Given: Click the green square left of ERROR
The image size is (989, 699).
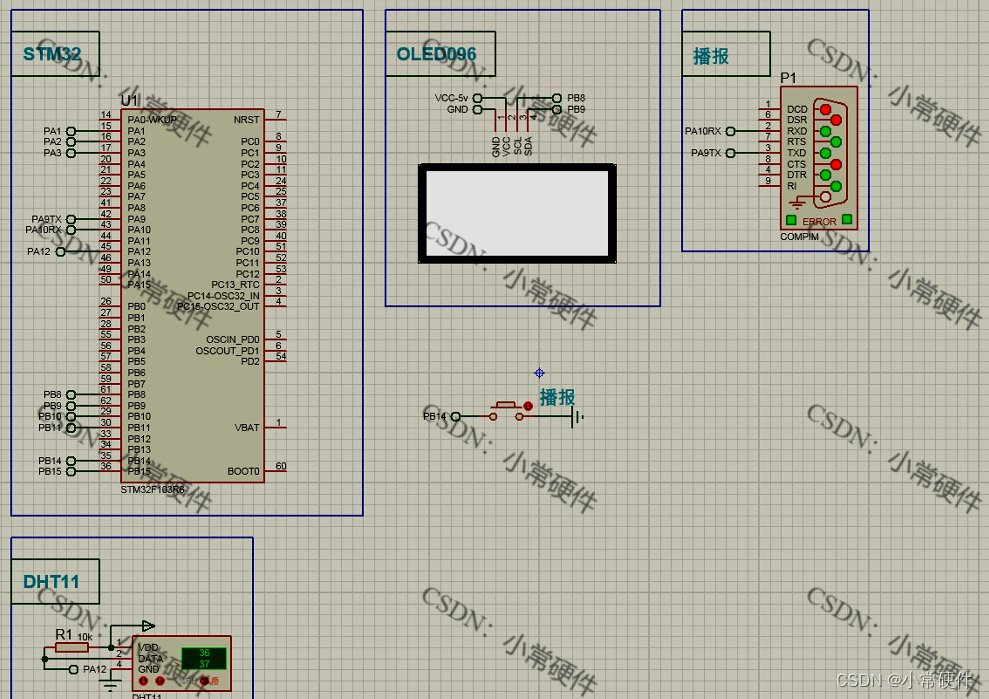Looking at the screenshot, I should (x=791, y=220).
